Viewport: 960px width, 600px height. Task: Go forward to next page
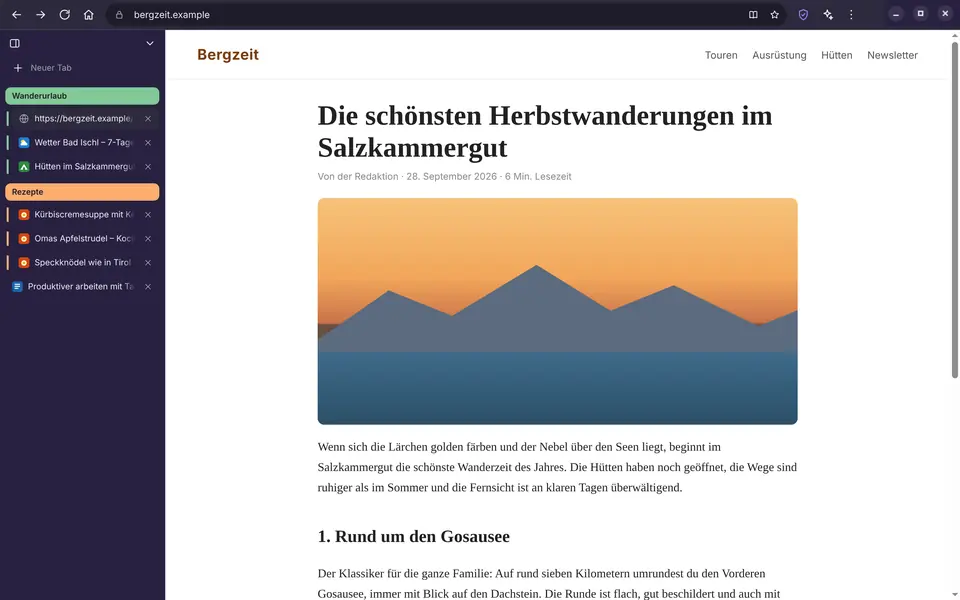pyautogui.click(x=40, y=15)
